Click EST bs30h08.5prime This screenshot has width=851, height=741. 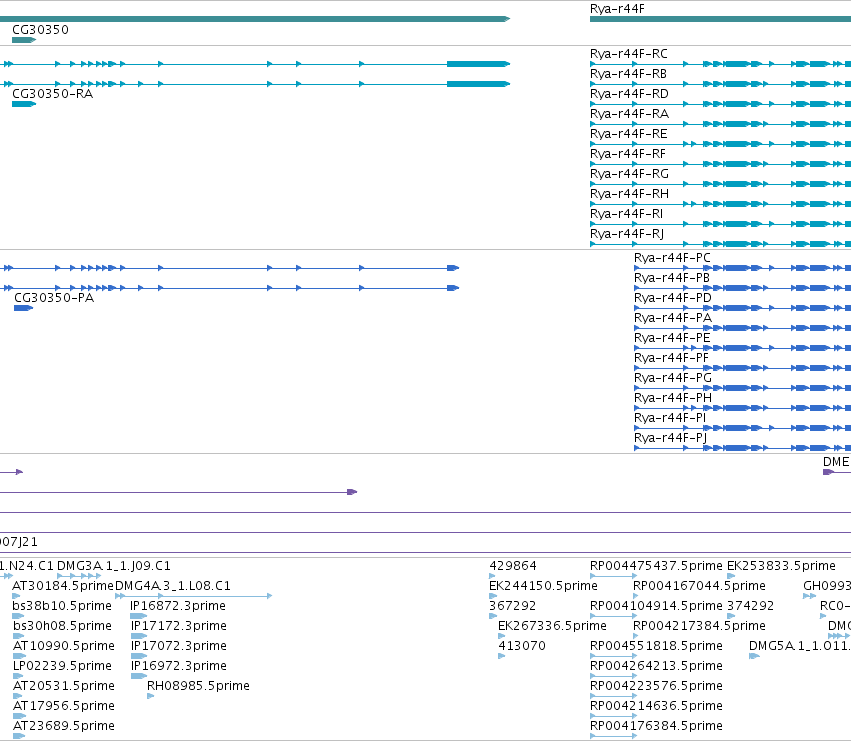click(62, 626)
